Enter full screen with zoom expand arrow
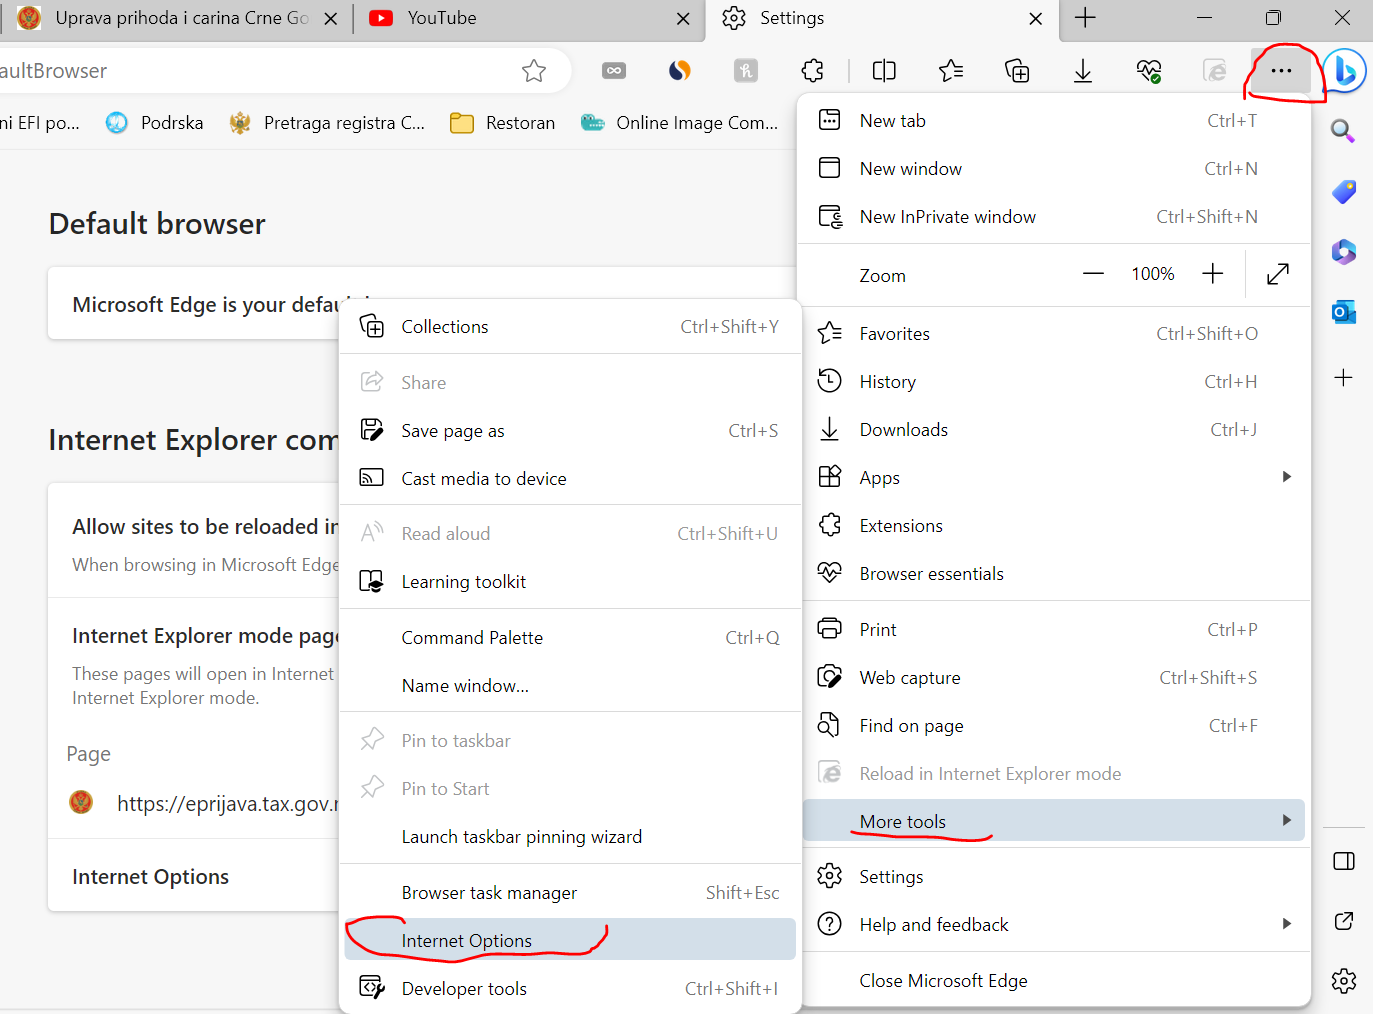 1278,274
